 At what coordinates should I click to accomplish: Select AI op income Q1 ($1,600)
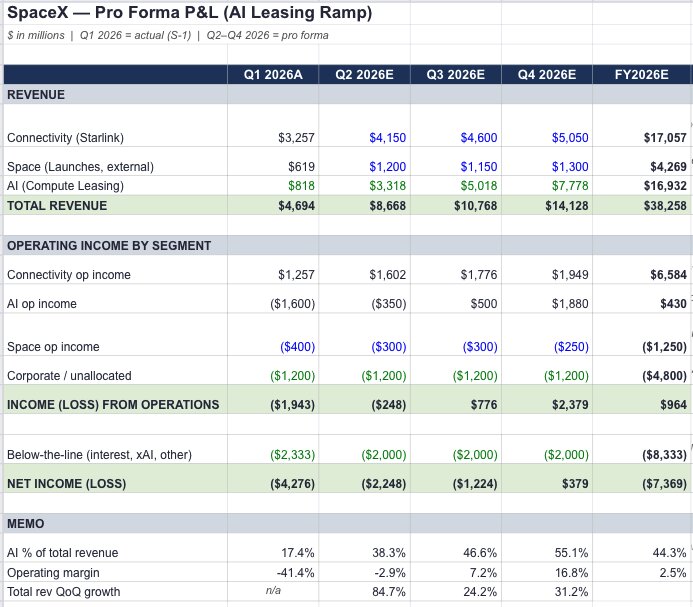pos(293,304)
